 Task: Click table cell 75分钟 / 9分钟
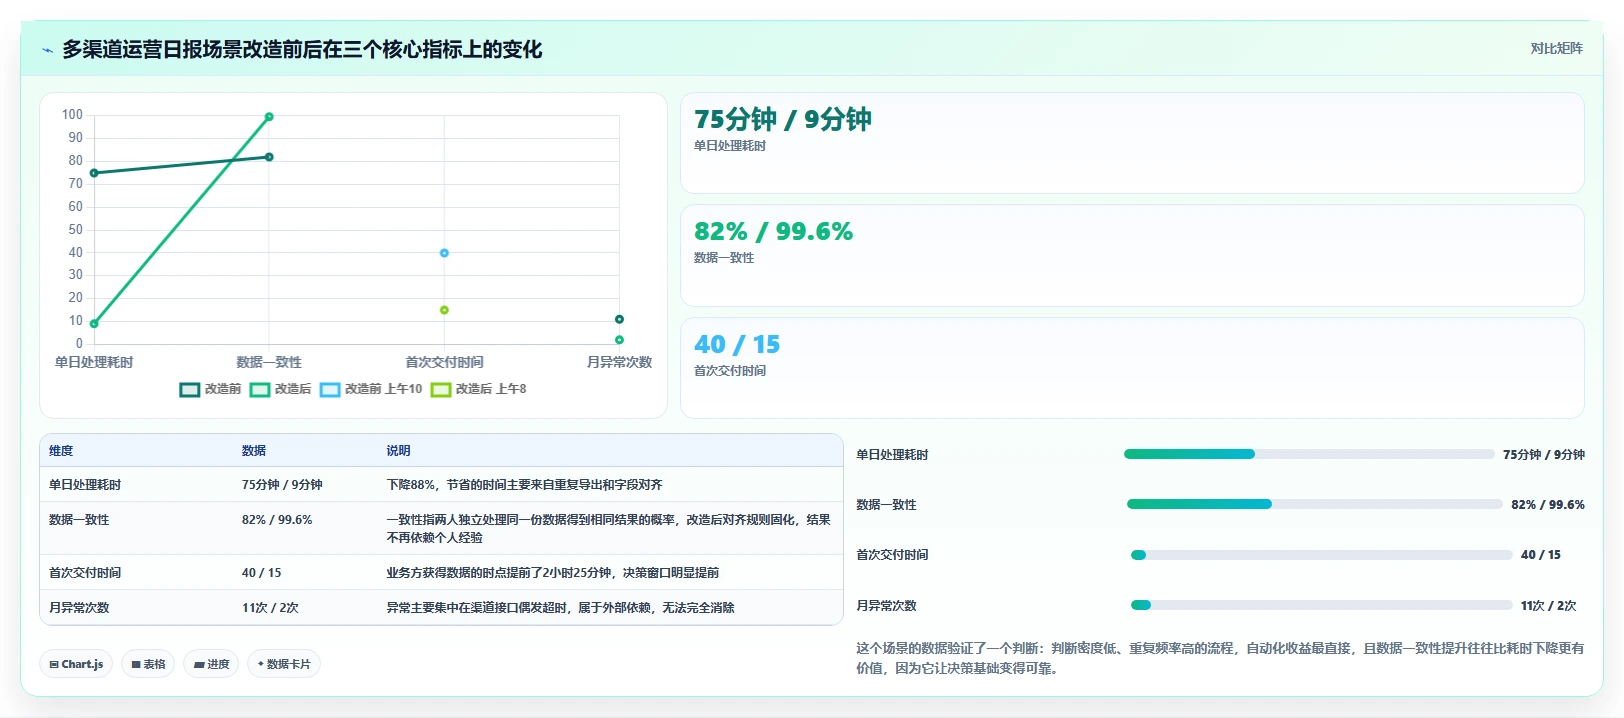pos(282,485)
